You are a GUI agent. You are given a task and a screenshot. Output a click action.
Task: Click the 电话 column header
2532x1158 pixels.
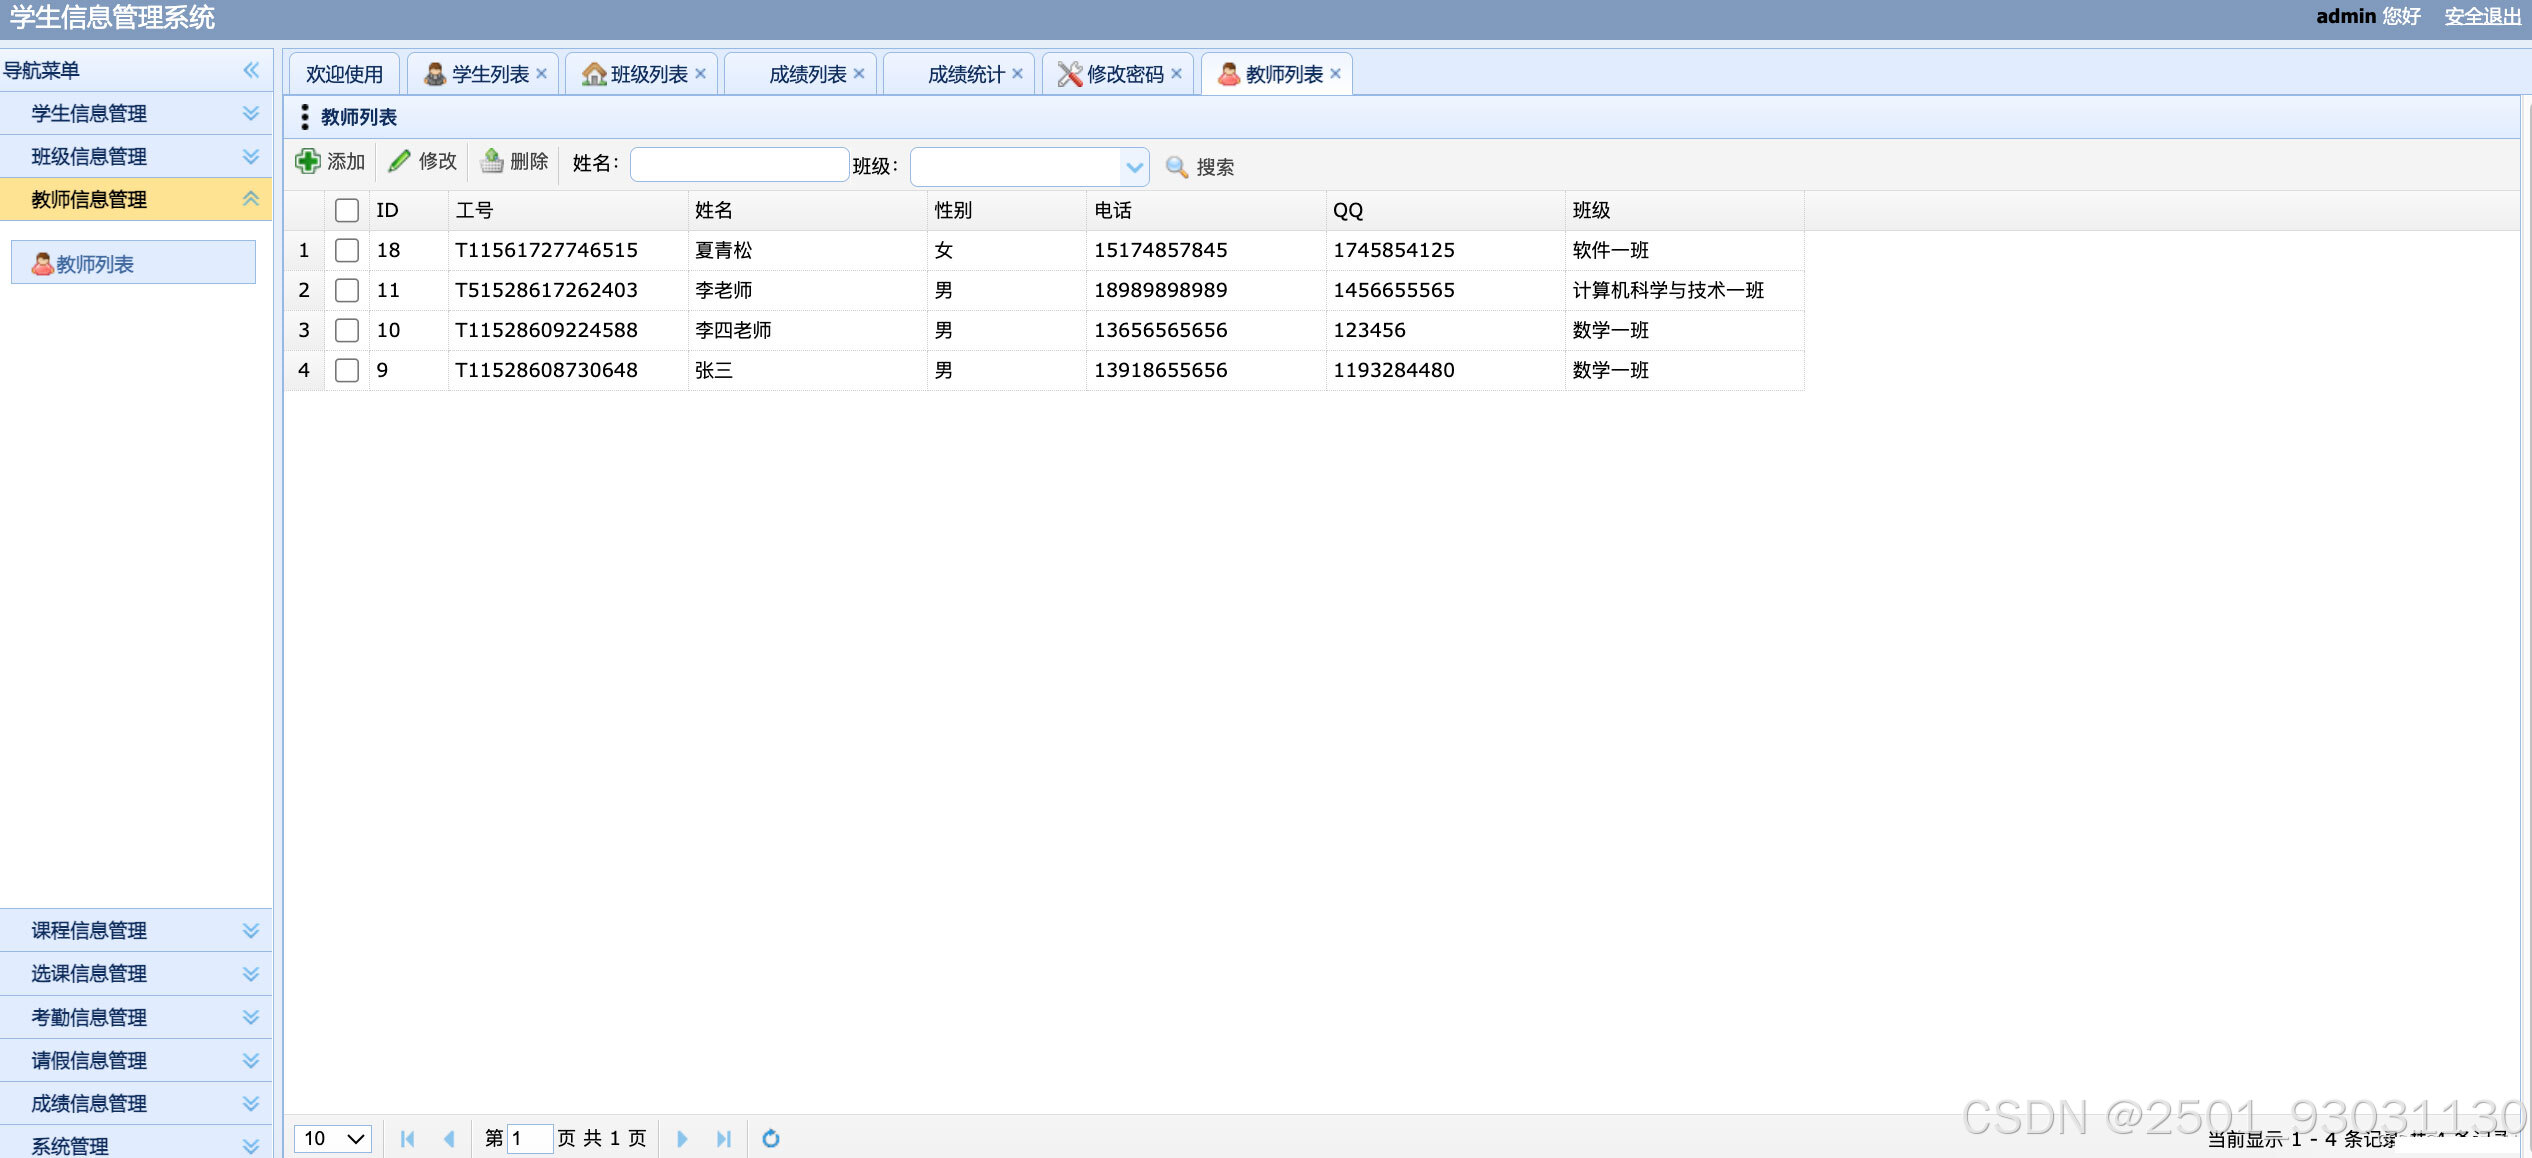[1206, 210]
